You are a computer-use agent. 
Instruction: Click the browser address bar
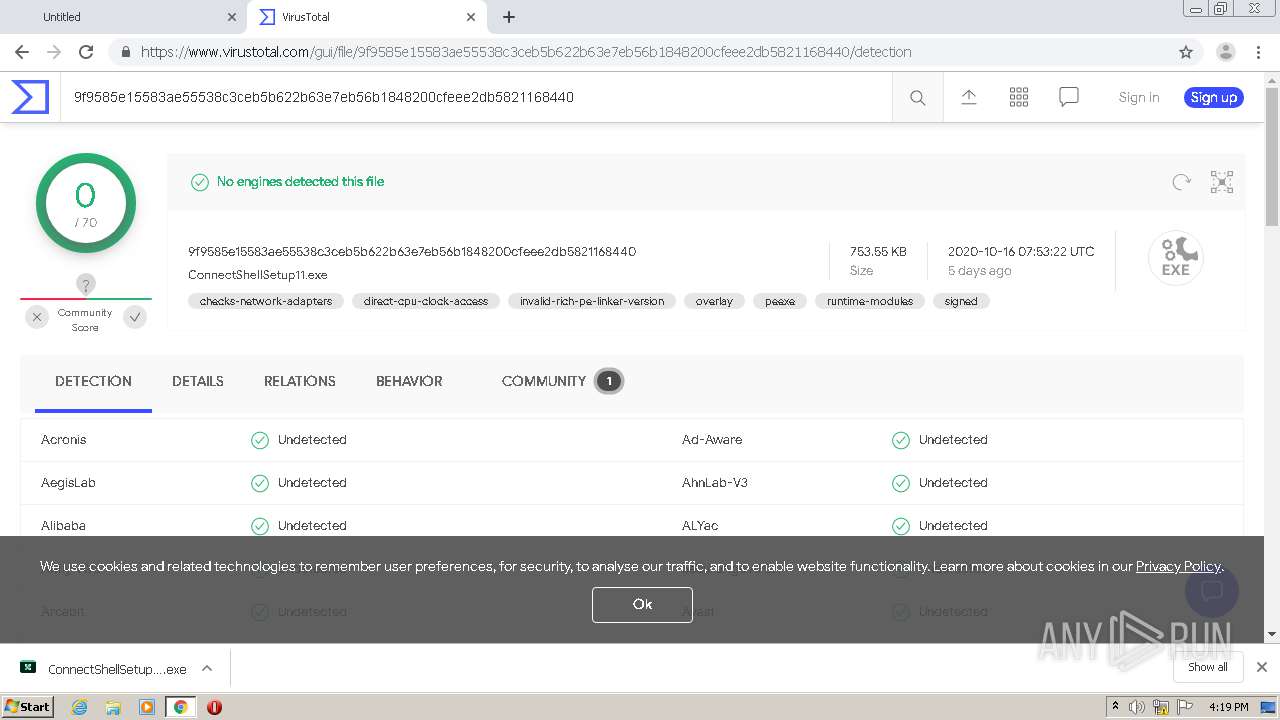tap(640, 52)
